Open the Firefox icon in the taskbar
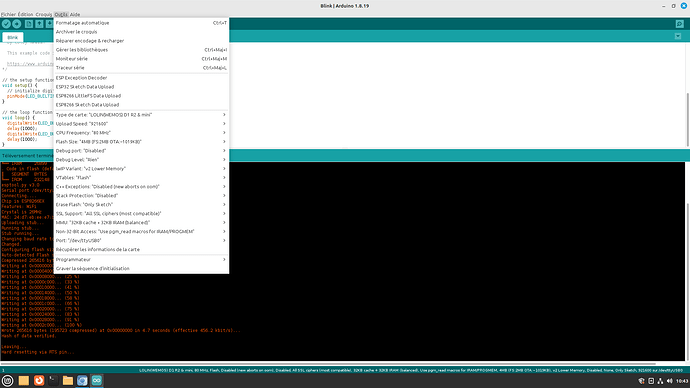 tap(39, 380)
